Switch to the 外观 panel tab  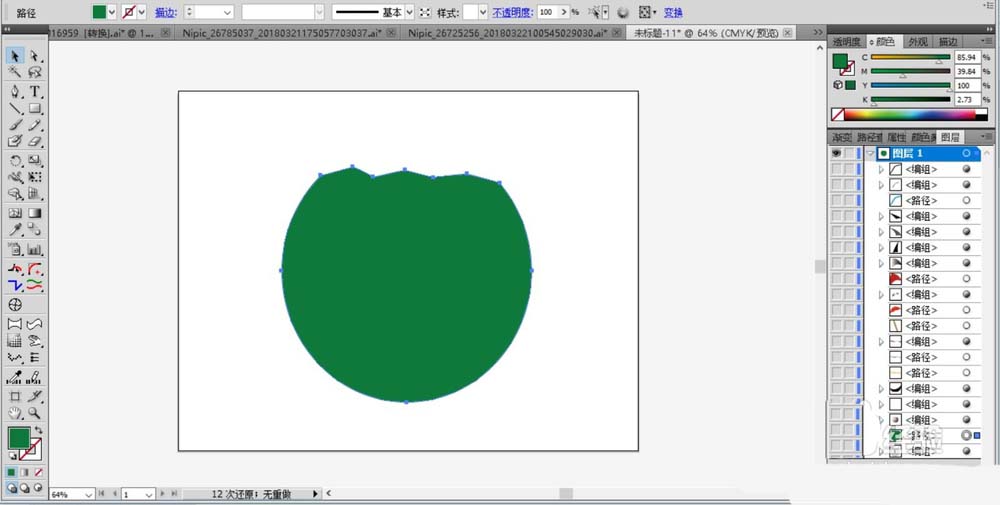pyautogui.click(x=918, y=41)
